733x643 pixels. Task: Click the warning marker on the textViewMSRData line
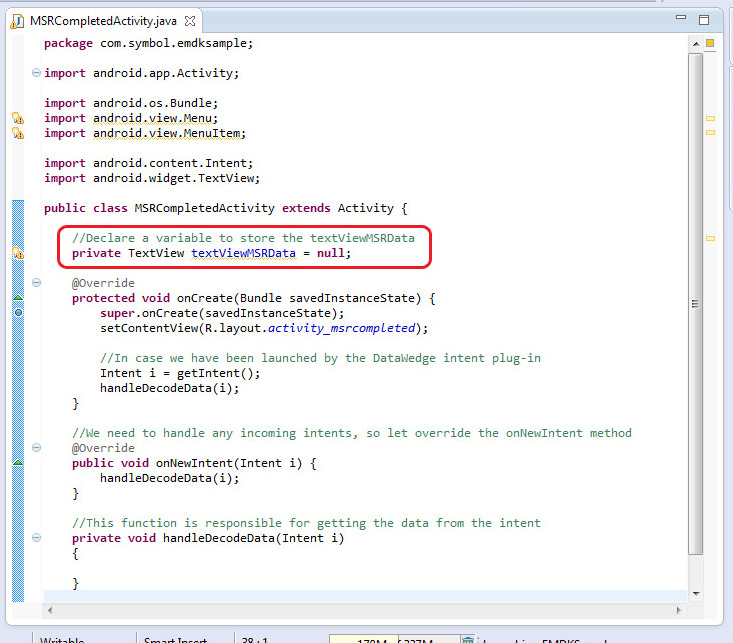tap(17, 254)
